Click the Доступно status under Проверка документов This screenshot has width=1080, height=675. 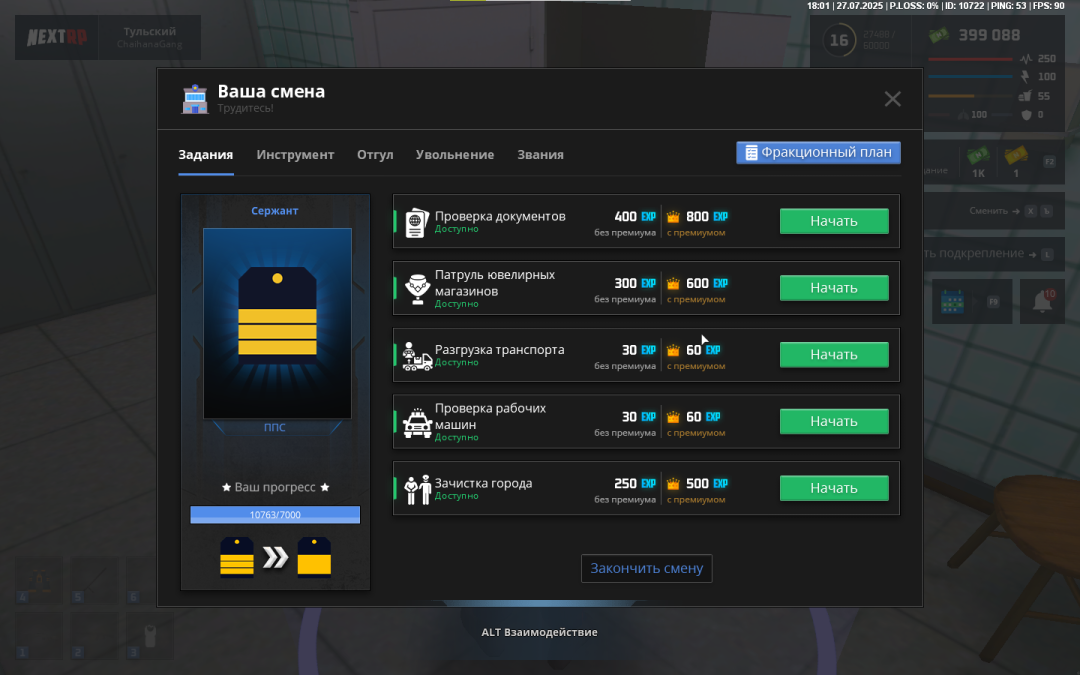[456, 229]
